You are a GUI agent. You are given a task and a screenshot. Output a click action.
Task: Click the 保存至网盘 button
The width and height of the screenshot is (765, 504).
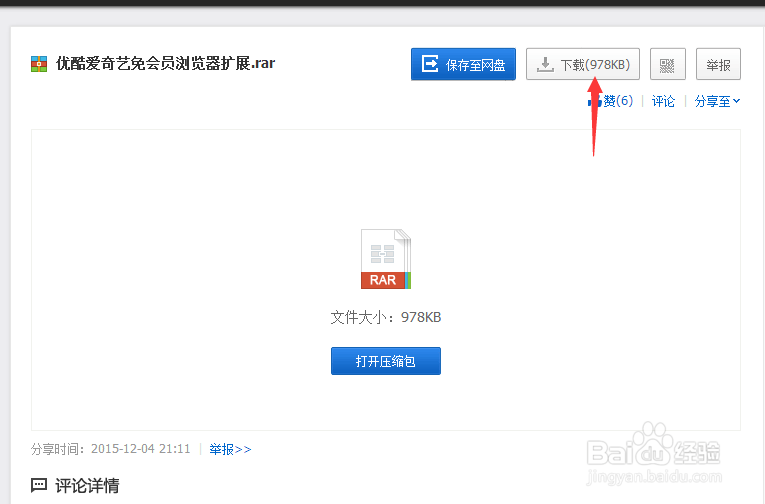tap(463, 64)
